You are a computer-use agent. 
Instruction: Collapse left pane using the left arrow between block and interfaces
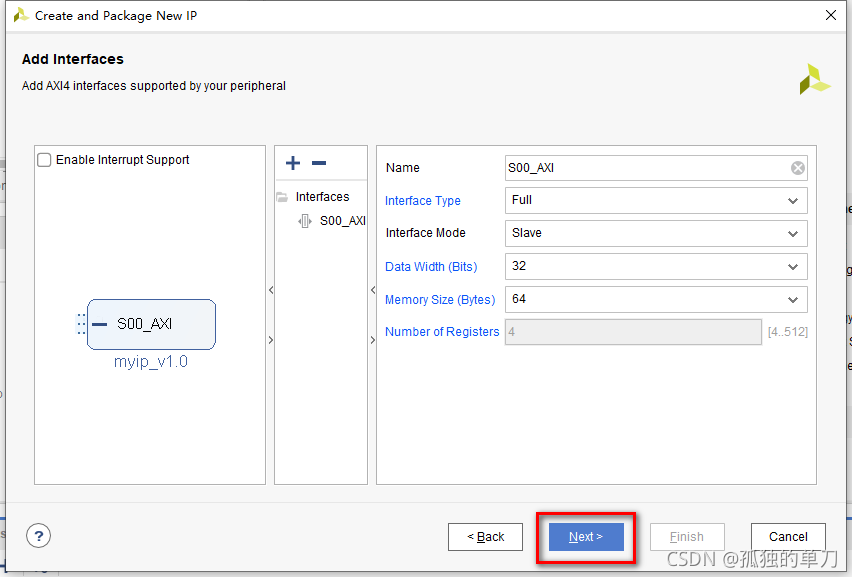[x=271, y=290]
